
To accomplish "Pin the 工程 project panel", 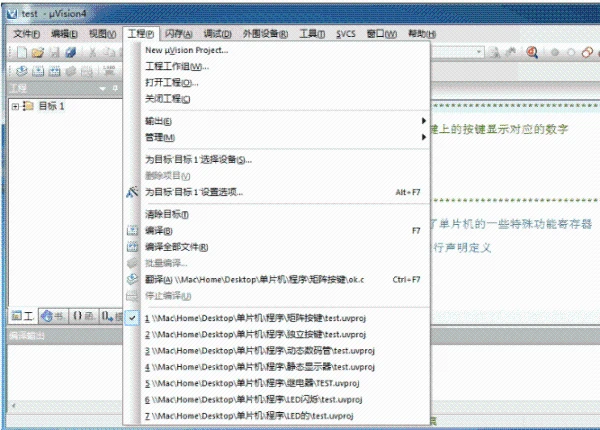I will click(x=115, y=88).
